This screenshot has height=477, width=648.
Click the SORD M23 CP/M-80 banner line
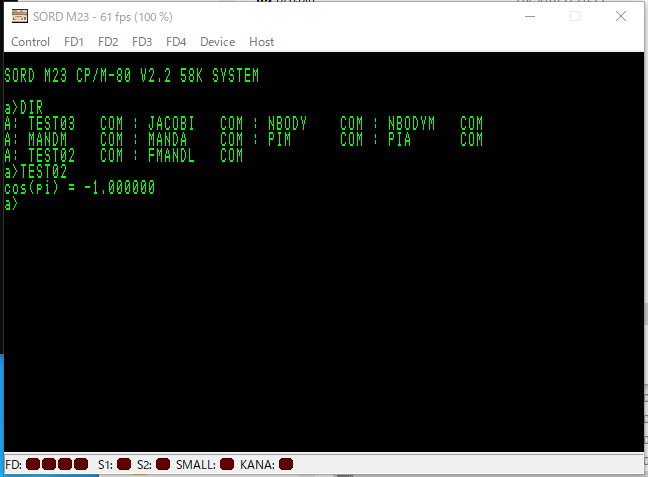(131, 76)
